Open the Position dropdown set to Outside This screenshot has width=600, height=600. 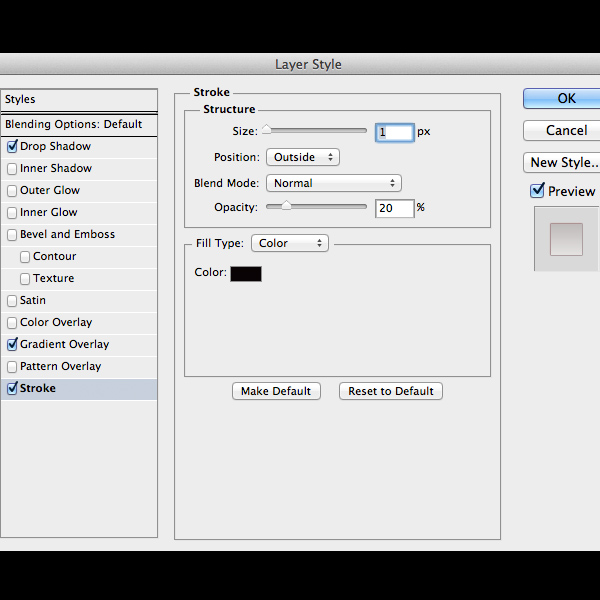tap(303, 157)
